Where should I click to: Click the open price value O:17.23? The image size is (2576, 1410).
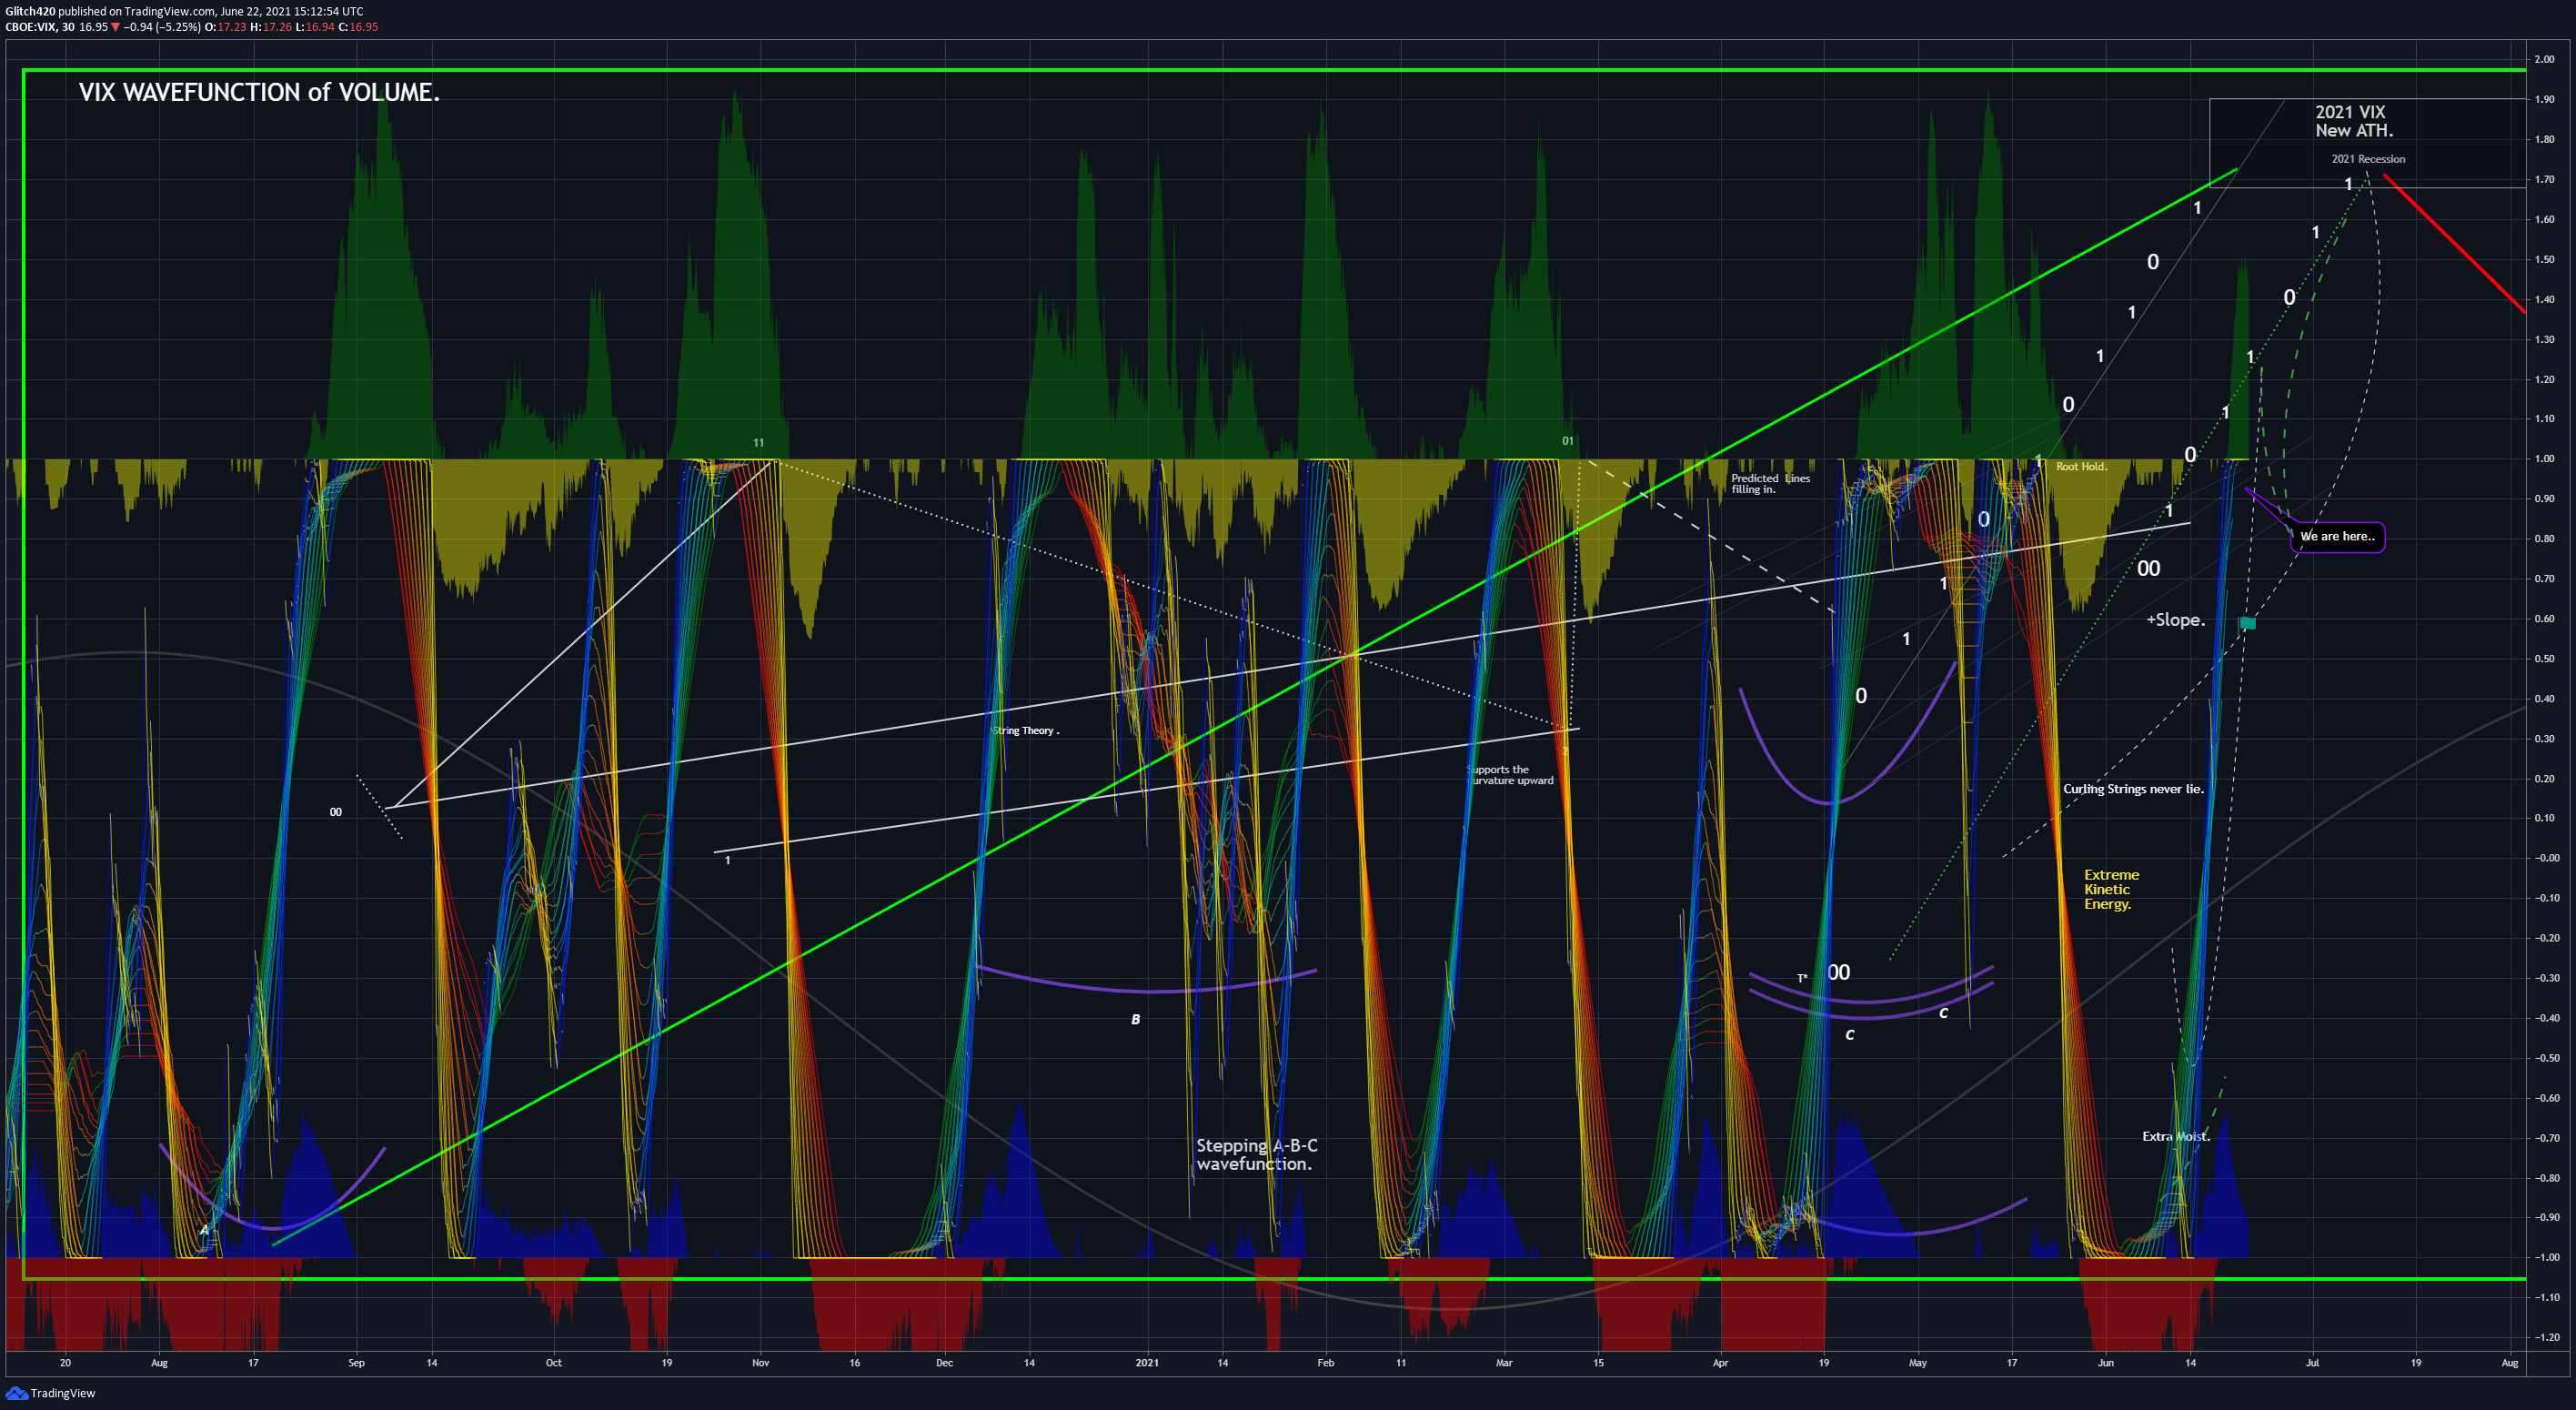225,27
